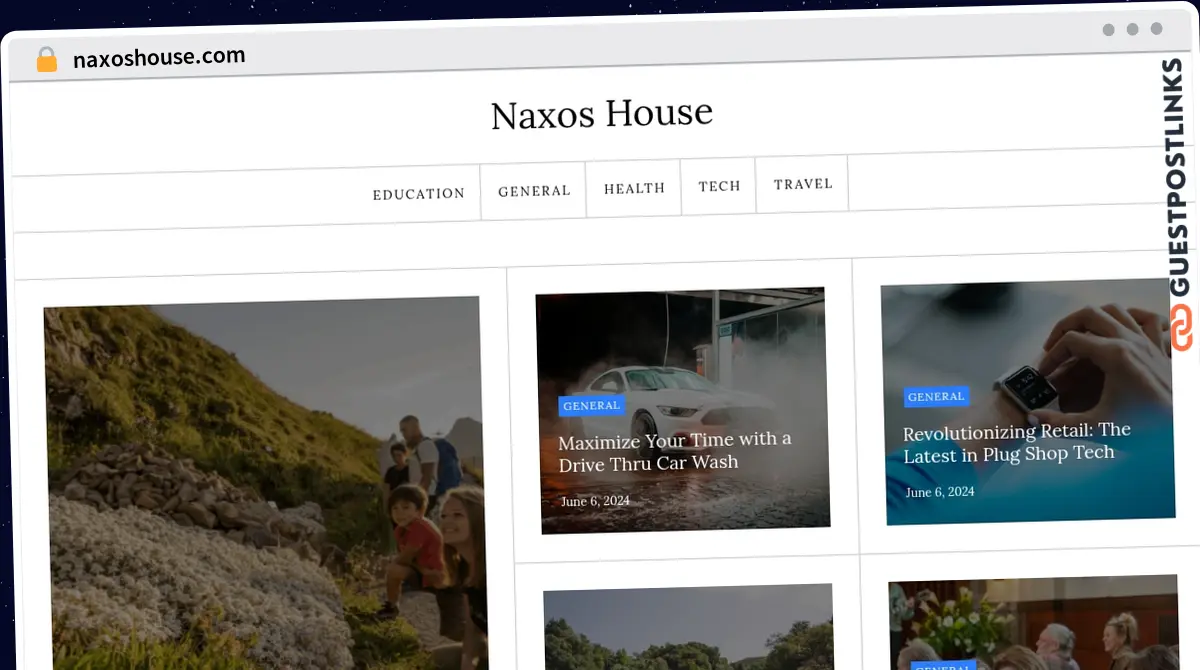Open the Naxos House site title
This screenshot has height=670, width=1200.
coord(602,114)
